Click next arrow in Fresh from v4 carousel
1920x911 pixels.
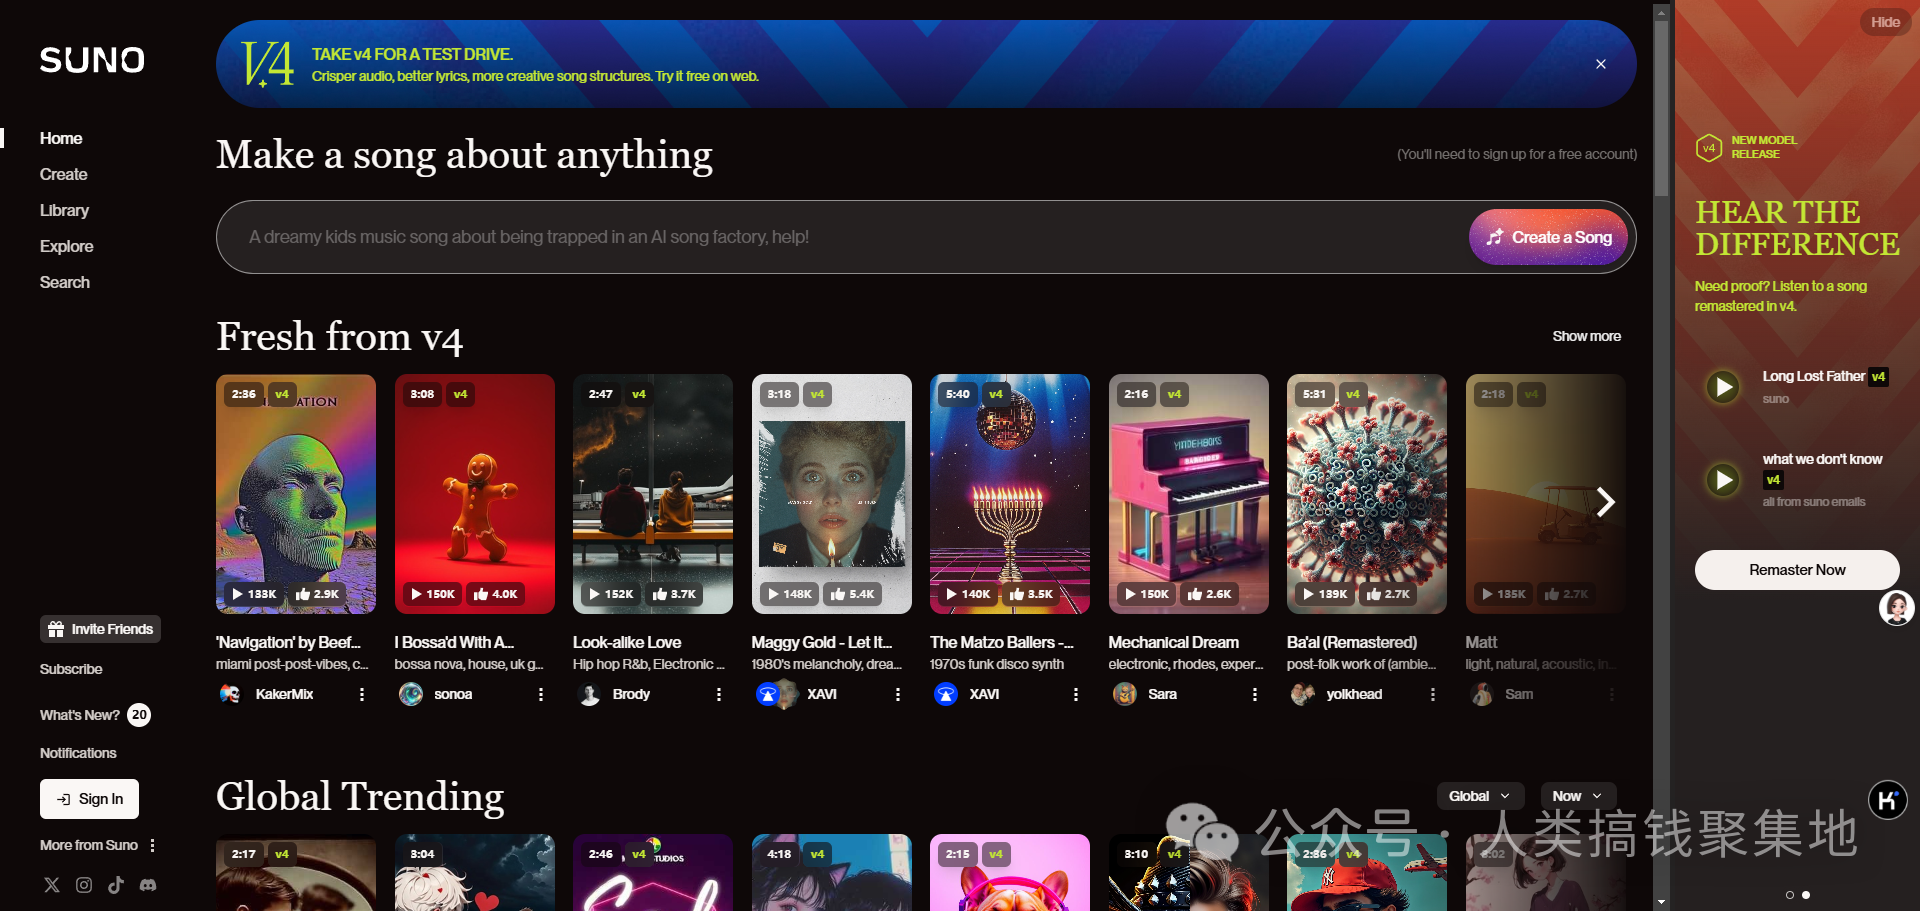[1605, 502]
